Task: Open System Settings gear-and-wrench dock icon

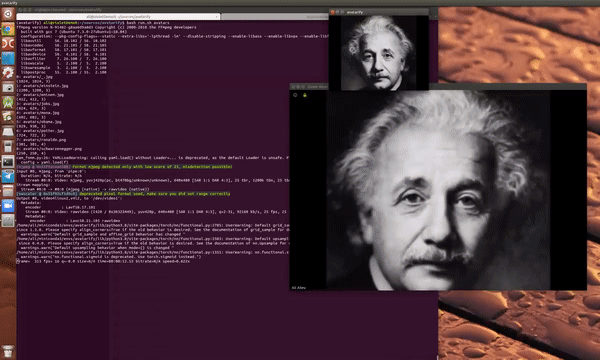Action: tap(8, 73)
